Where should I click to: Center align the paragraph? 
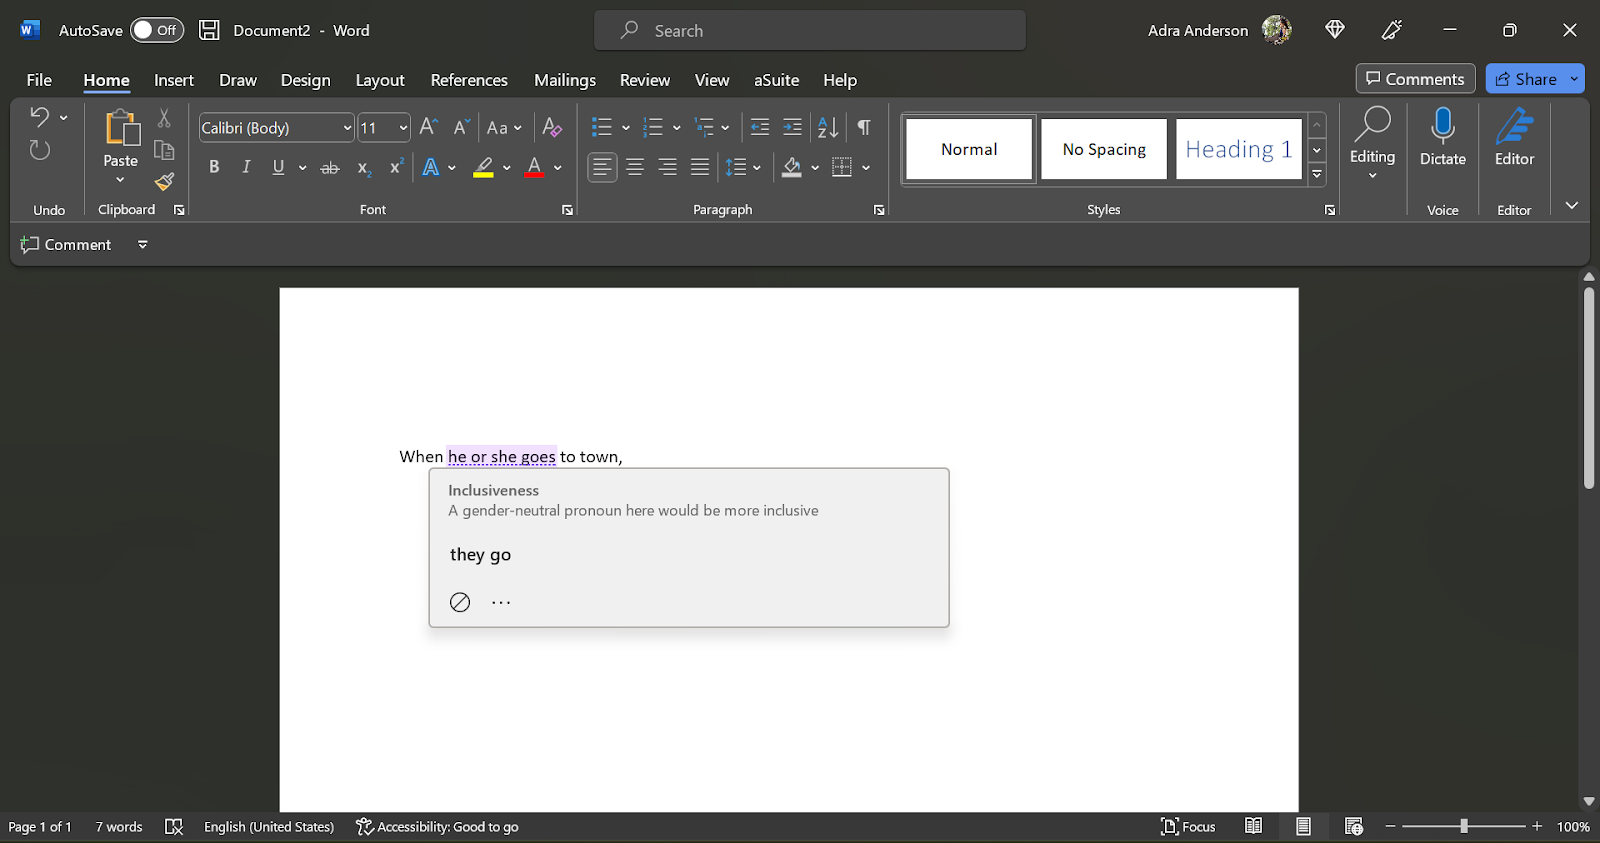[x=635, y=167]
